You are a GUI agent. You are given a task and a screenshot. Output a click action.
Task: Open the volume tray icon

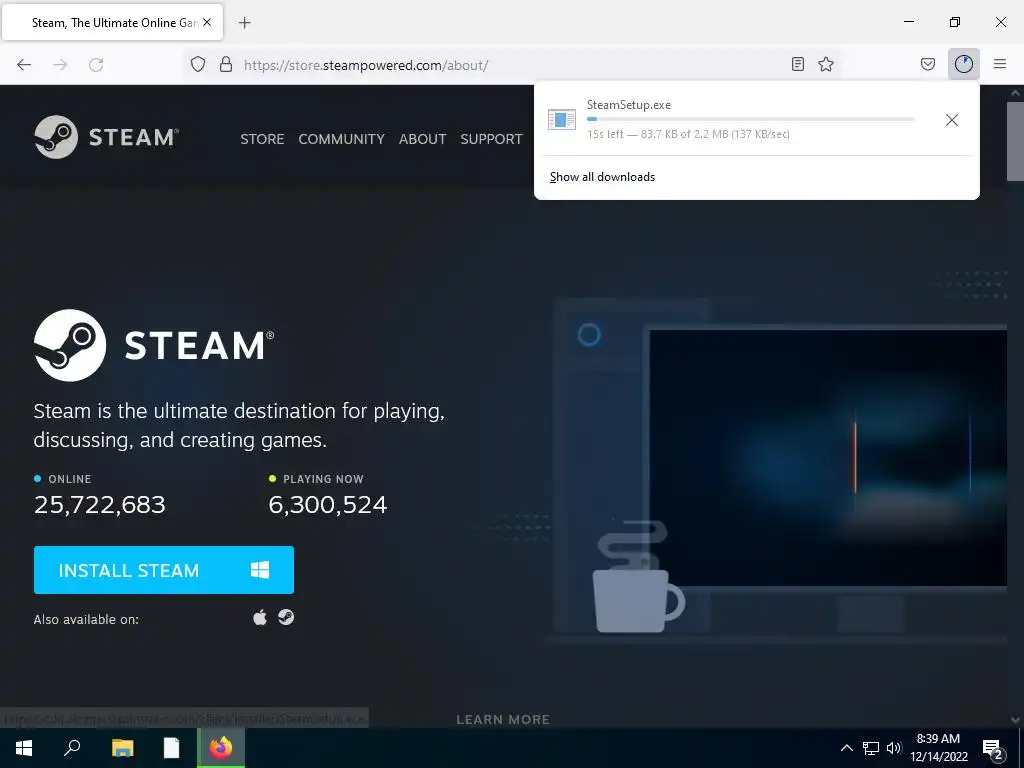tap(894, 748)
